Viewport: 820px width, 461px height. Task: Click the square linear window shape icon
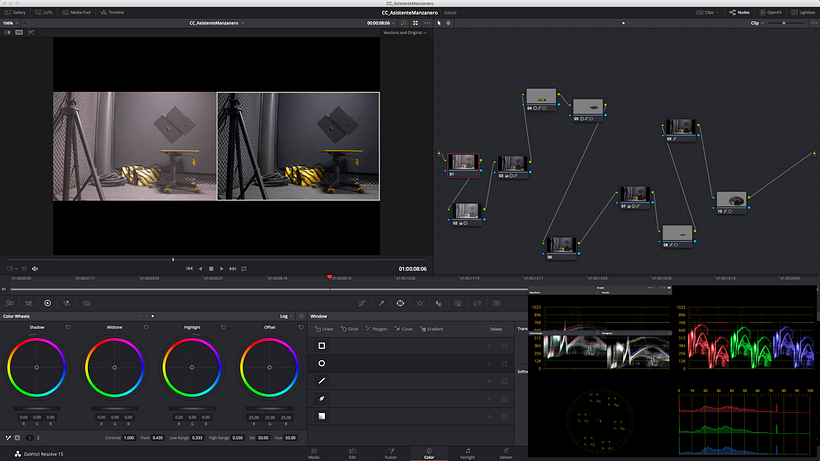(x=322, y=345)
